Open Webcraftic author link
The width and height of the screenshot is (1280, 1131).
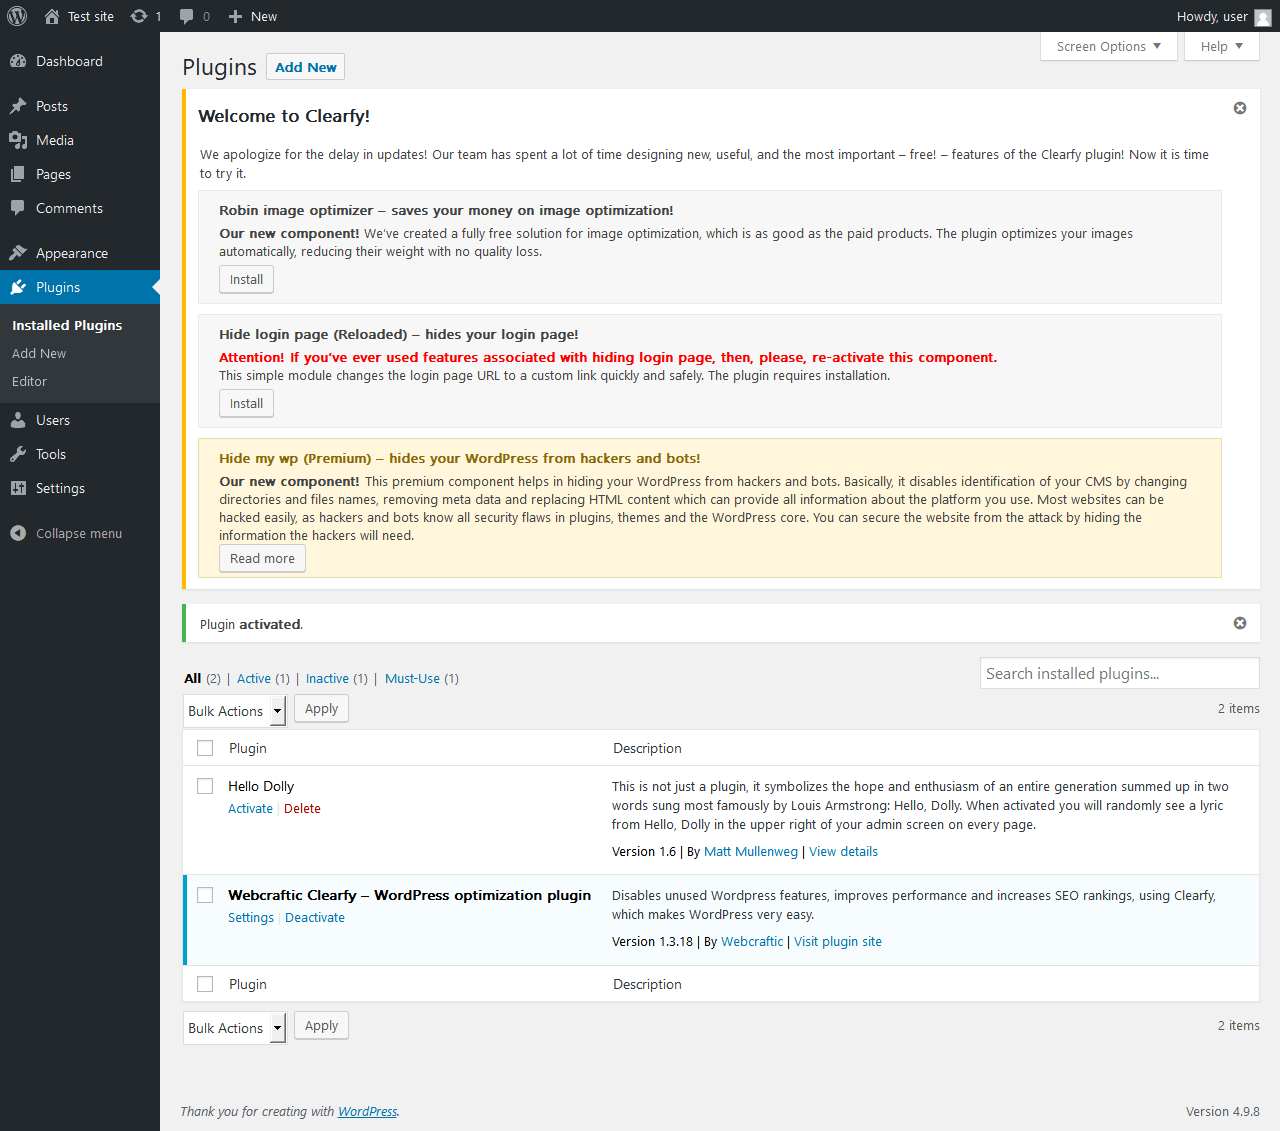752,941
